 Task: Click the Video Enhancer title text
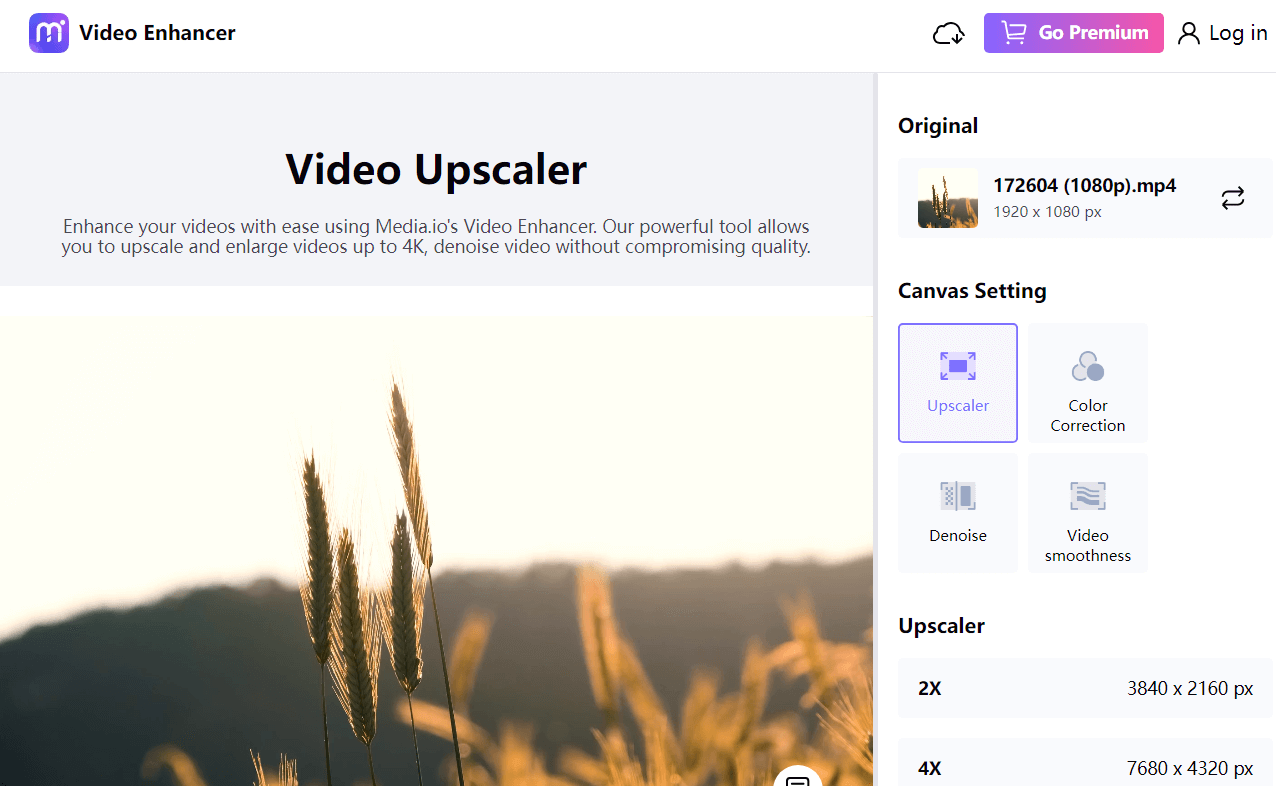click(157, 33)
